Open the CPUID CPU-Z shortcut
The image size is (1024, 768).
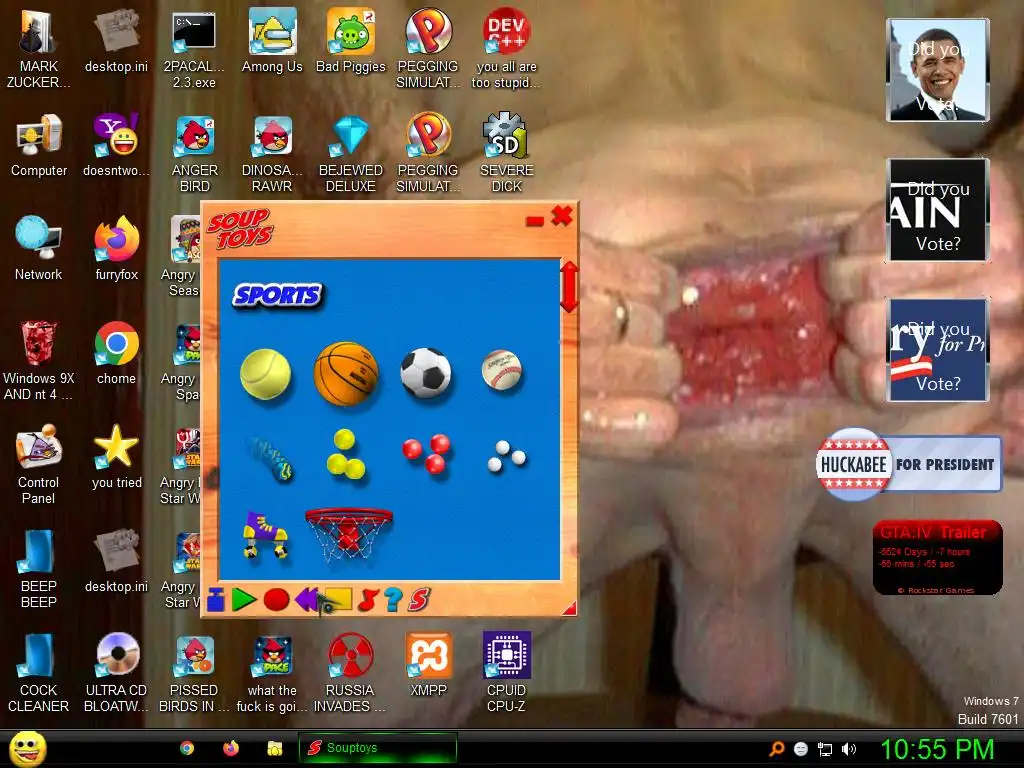click(x=506, y=673)
